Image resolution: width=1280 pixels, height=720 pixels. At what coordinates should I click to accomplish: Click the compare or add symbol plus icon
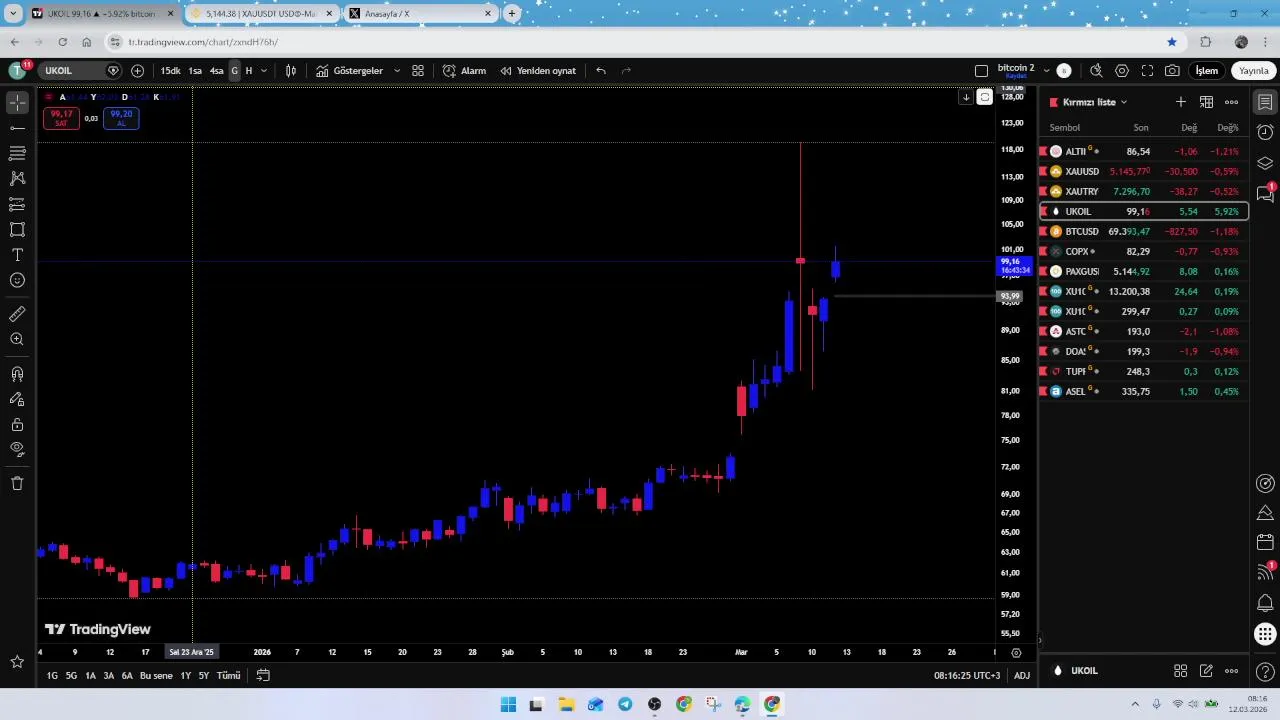coord(137,71)
